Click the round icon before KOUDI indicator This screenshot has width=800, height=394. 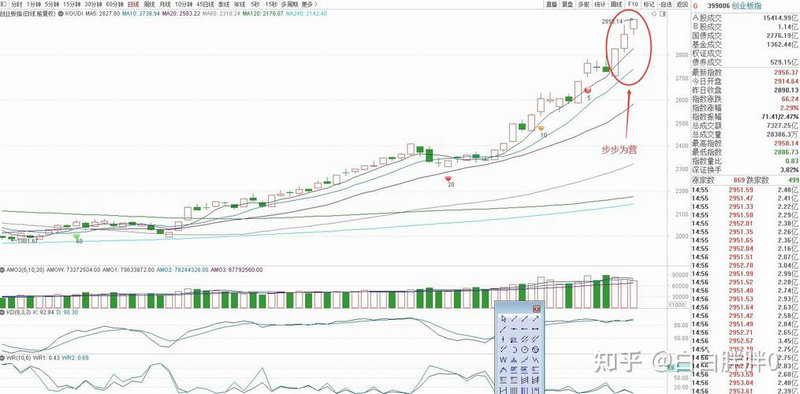[61, 13]
